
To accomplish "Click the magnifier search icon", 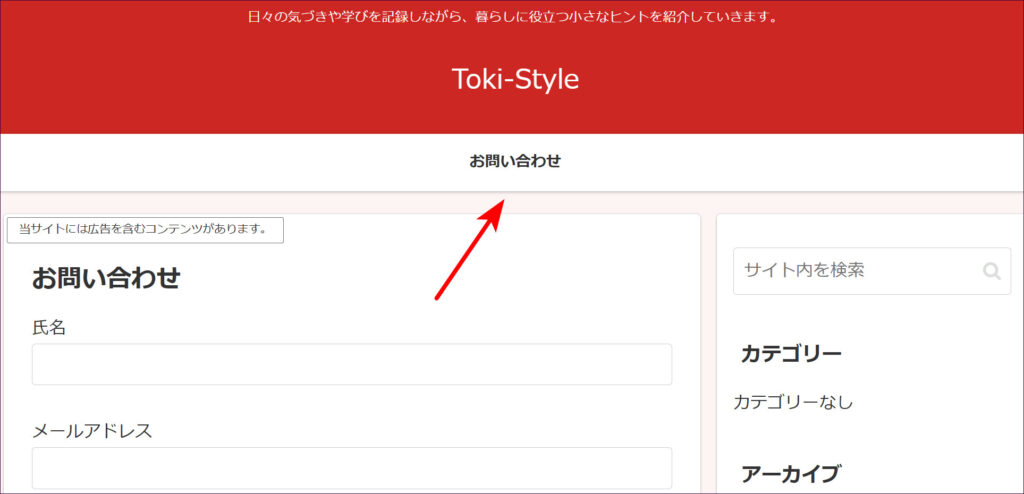I will coord(991,271).
